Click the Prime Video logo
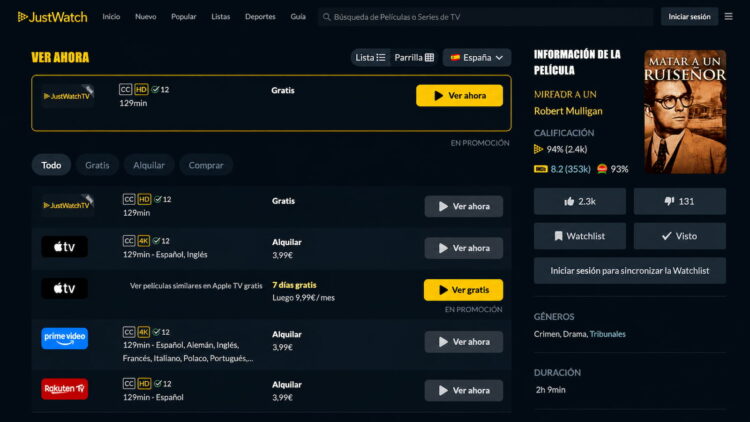This screenshot has height=422, width=750. coord(65,338)
